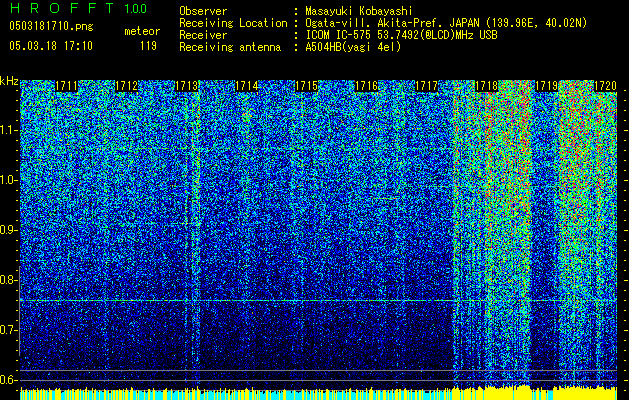Click the yellow signal-level bar graph at bottom
The height and width of the screenshot is (400, 629).
[x=319, y=393]
